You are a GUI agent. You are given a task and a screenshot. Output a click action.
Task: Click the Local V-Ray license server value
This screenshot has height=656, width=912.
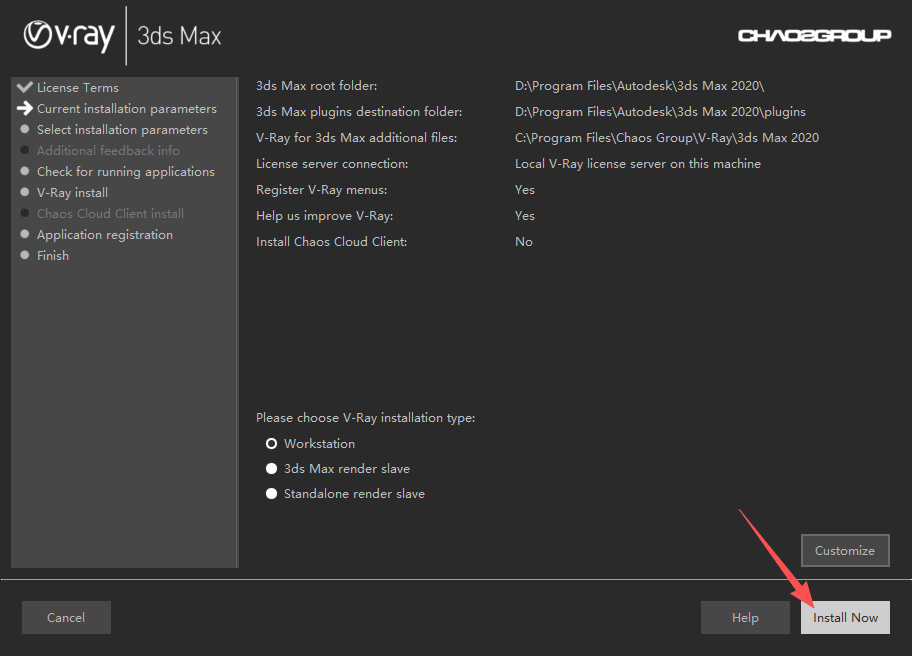[x=637, y=164]
